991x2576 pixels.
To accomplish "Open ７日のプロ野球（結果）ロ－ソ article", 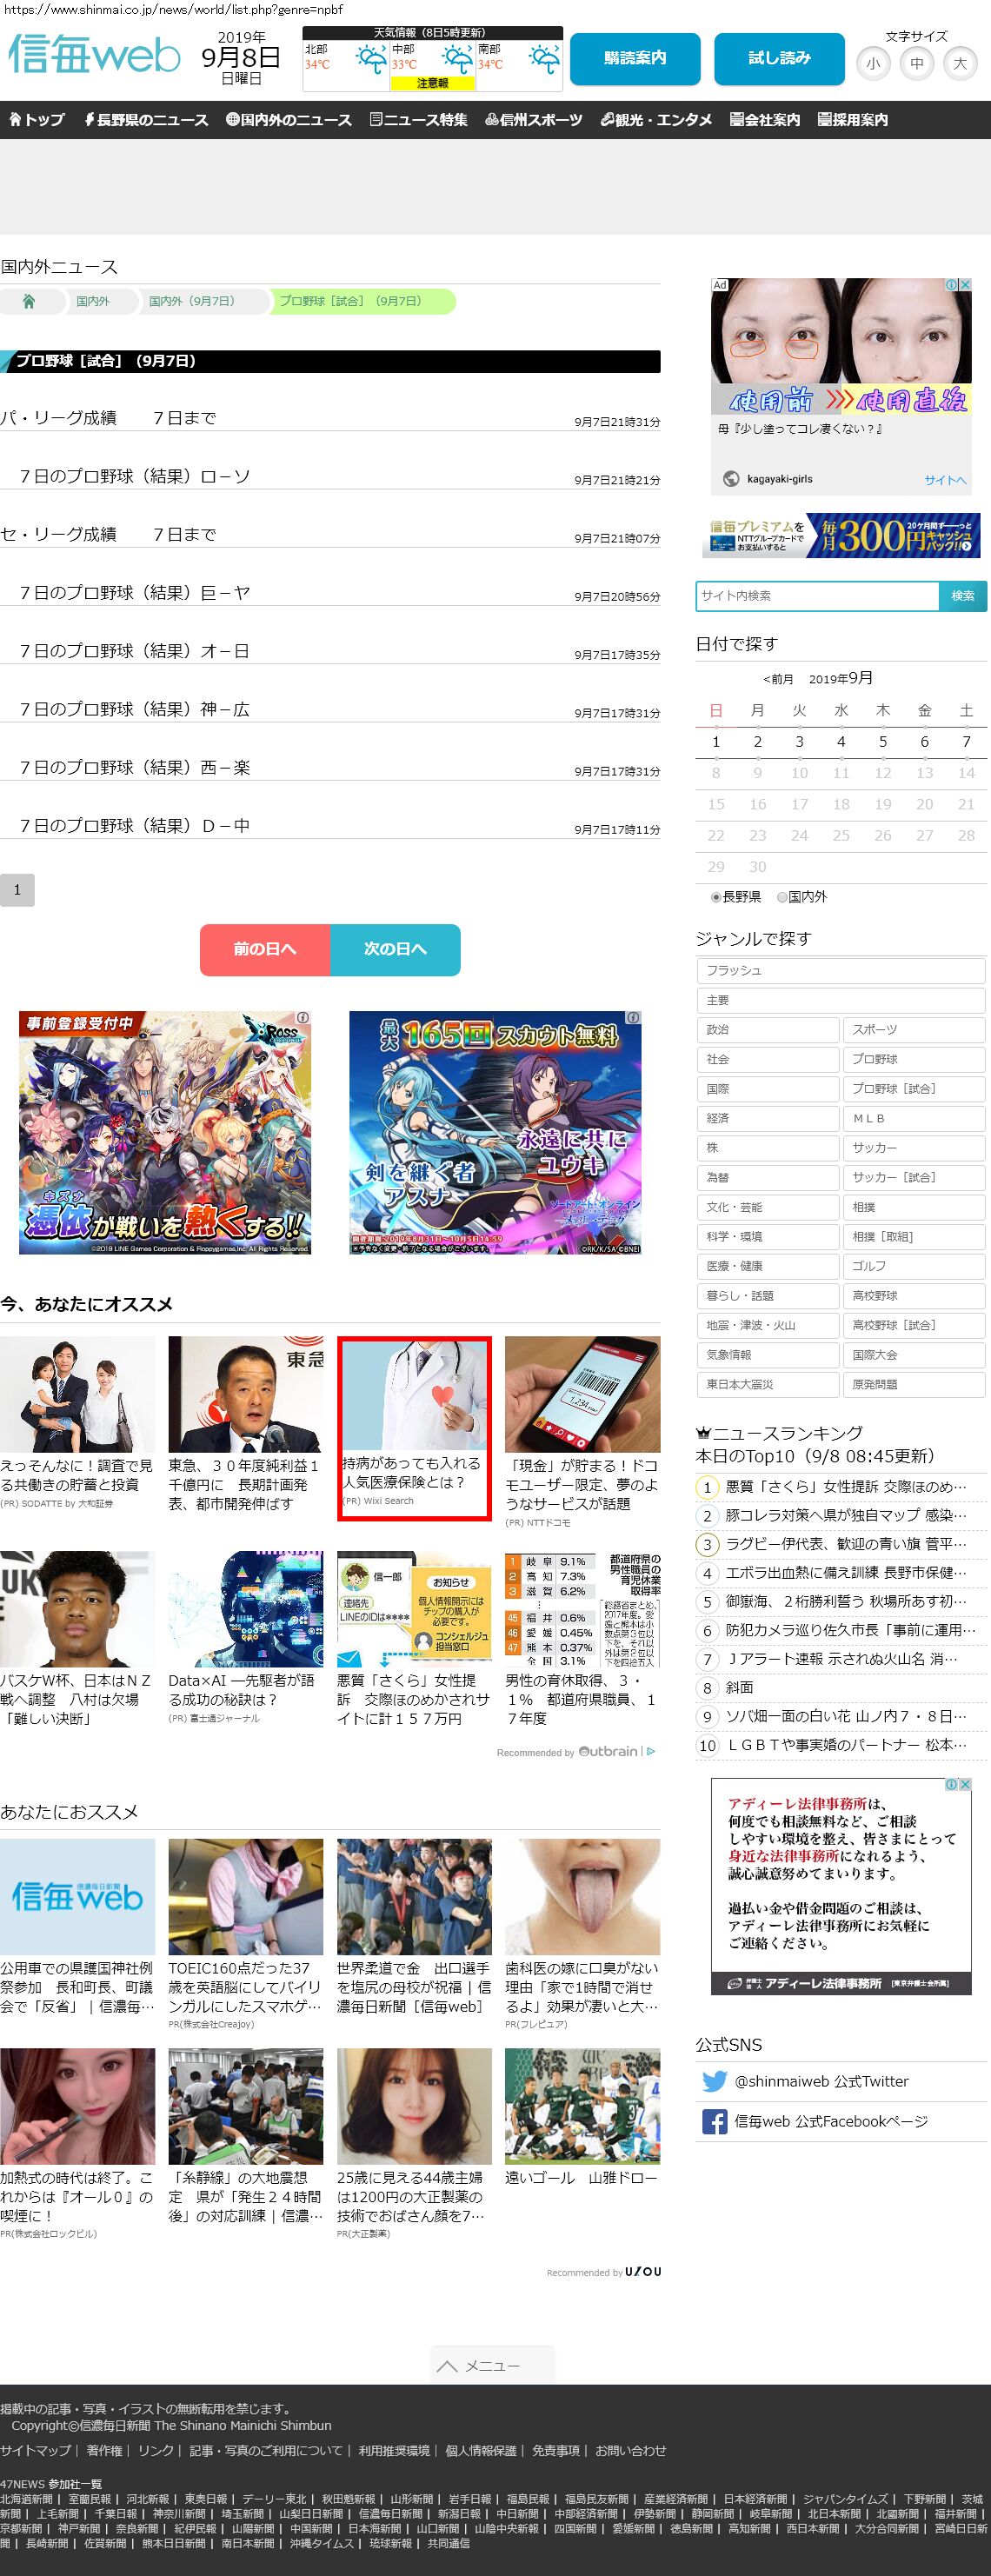I will click(135, 476).
